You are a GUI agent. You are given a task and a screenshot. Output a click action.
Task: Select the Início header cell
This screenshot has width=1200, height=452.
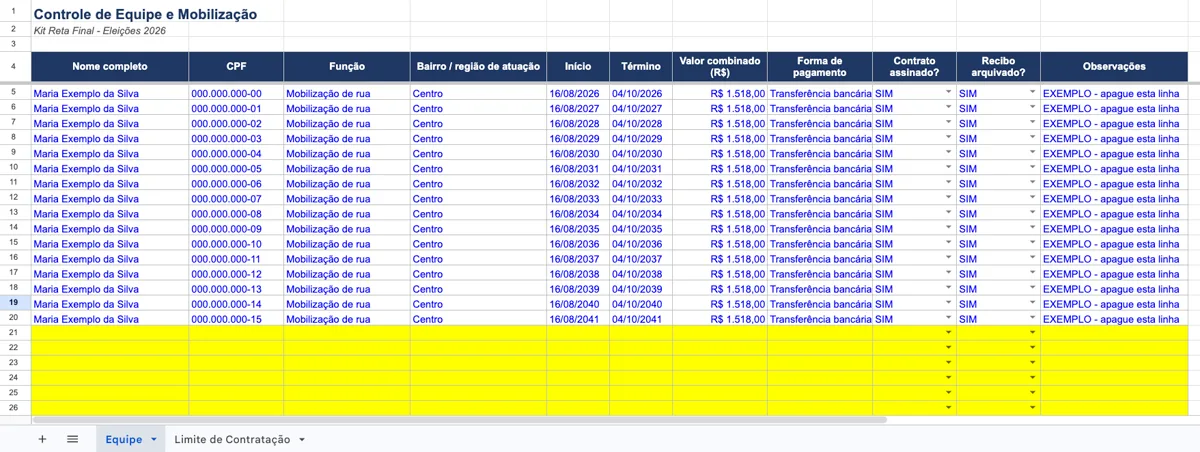[x=578, y=67]
